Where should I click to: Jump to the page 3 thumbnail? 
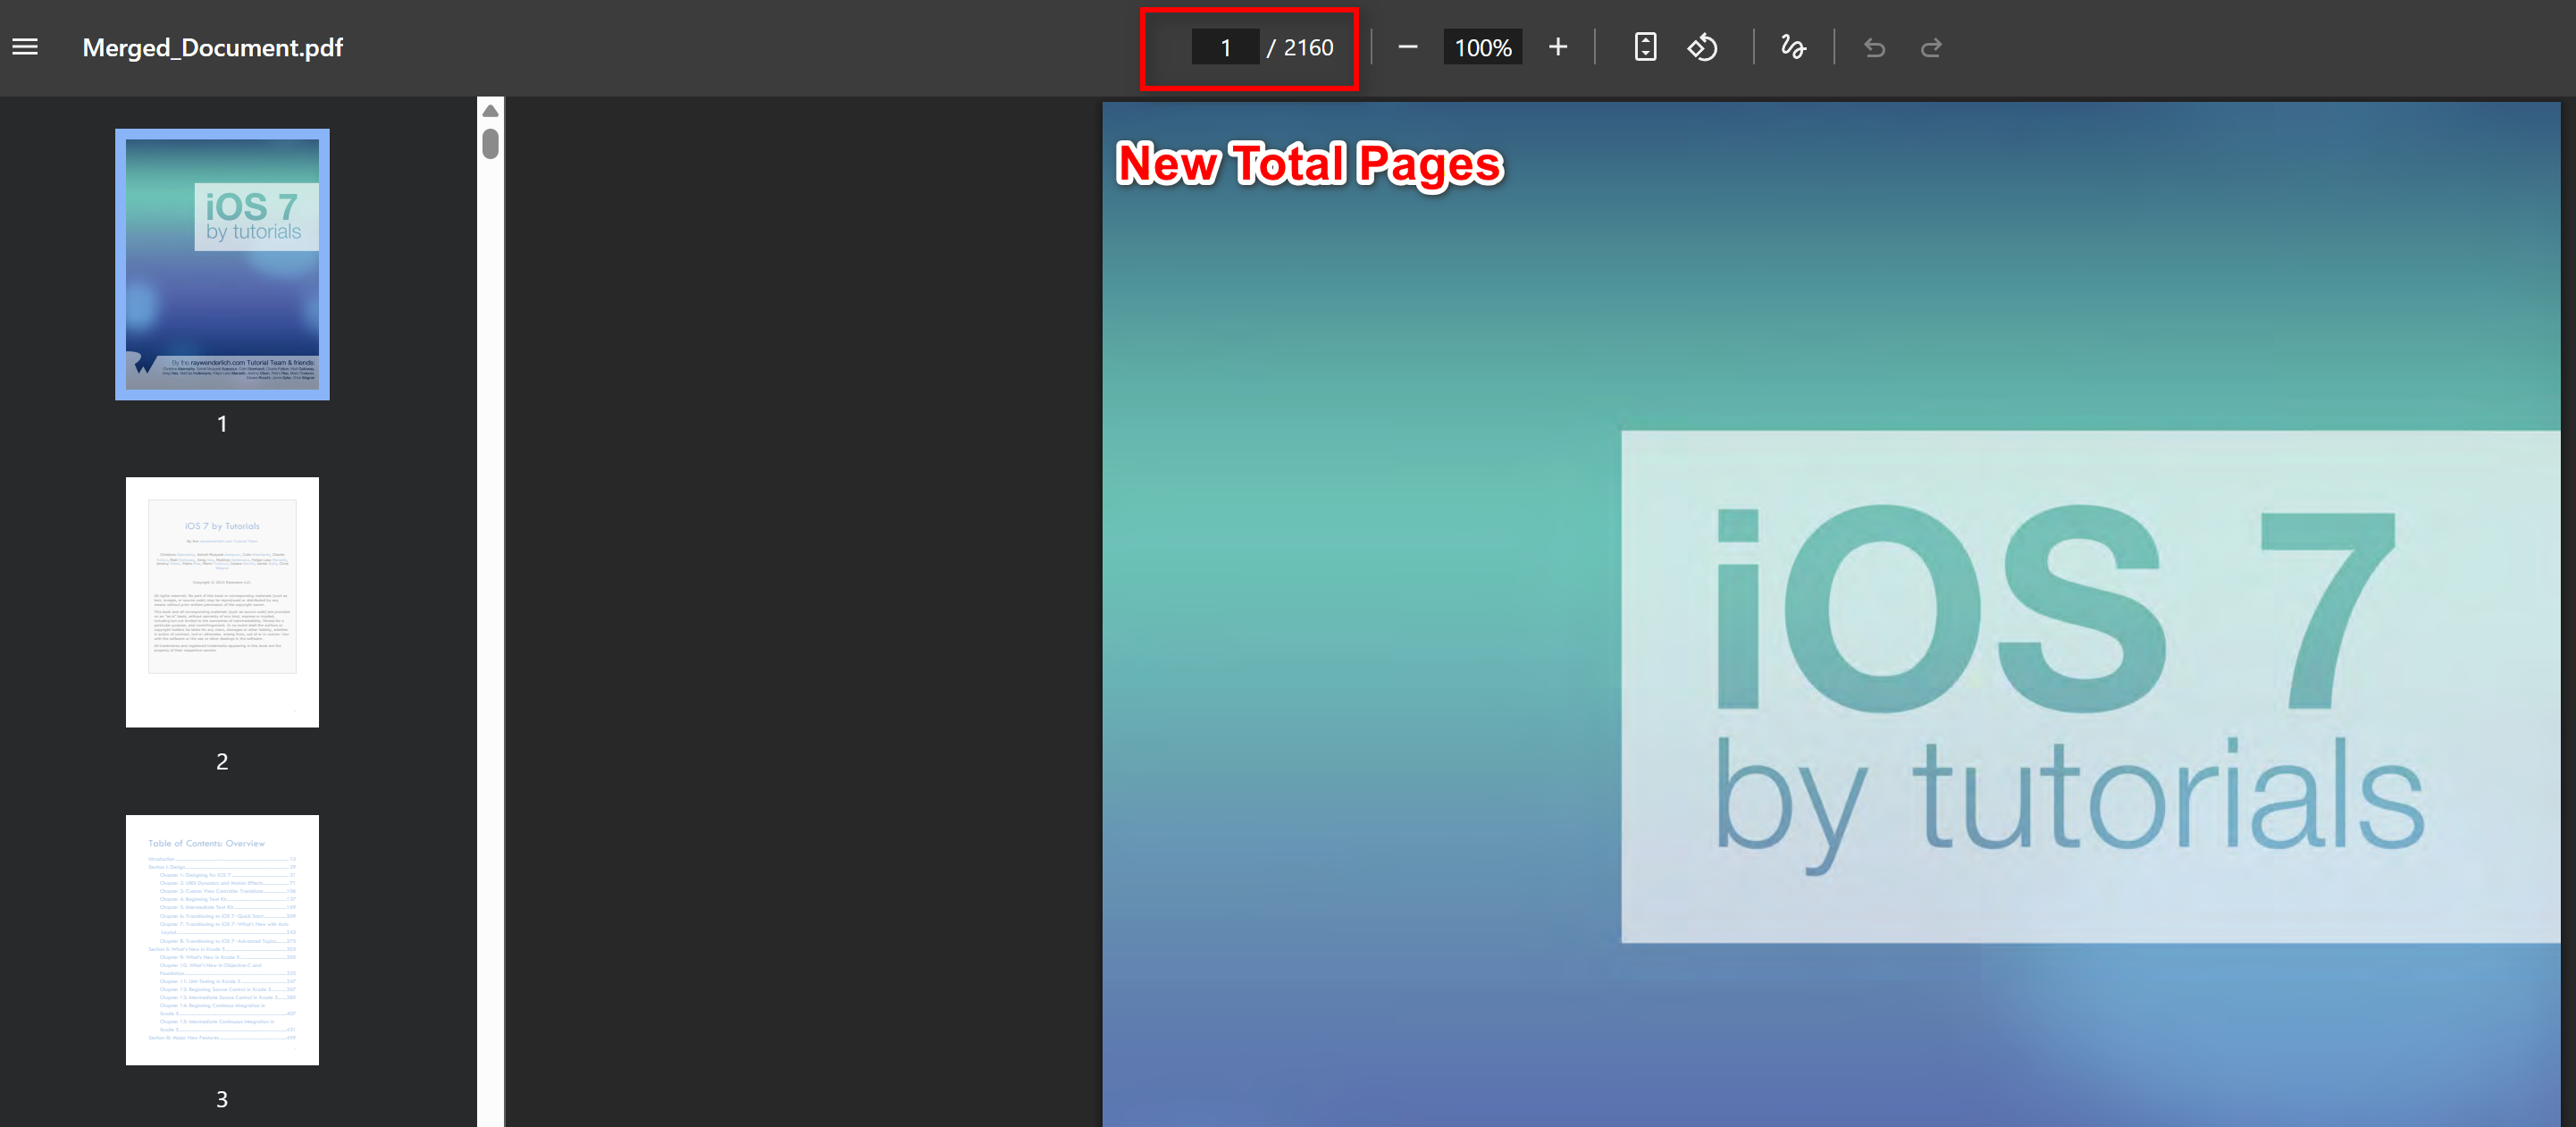222,940
